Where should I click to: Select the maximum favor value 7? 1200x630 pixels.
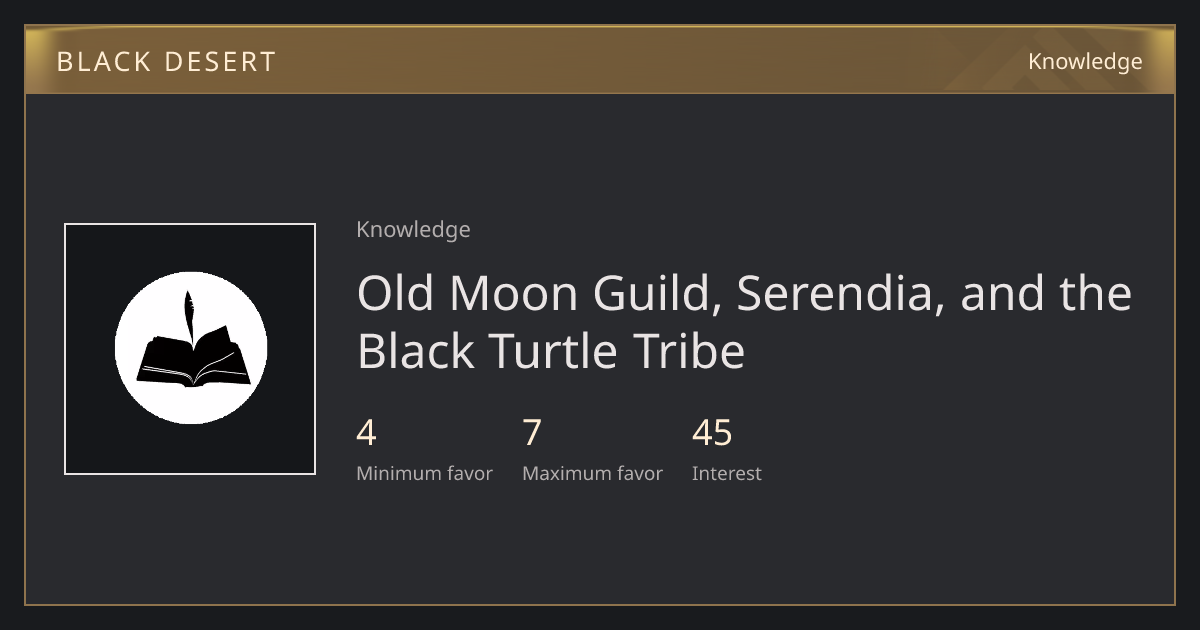tap(532, 433)
